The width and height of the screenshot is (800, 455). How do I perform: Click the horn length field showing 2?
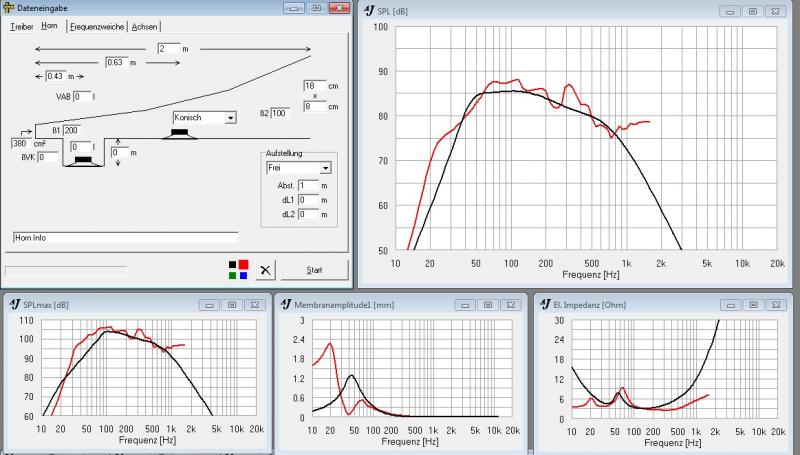point(168,48)
